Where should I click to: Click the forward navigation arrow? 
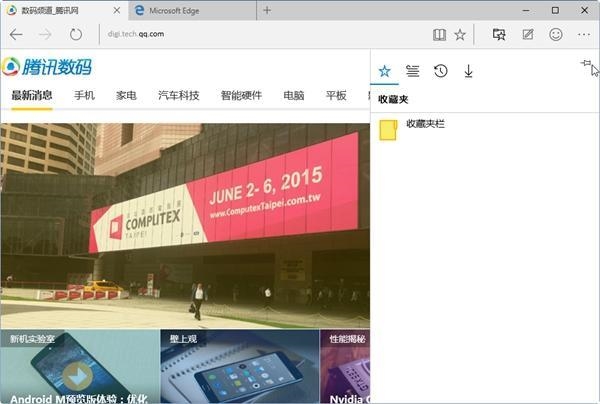click(x=45, y=34)
